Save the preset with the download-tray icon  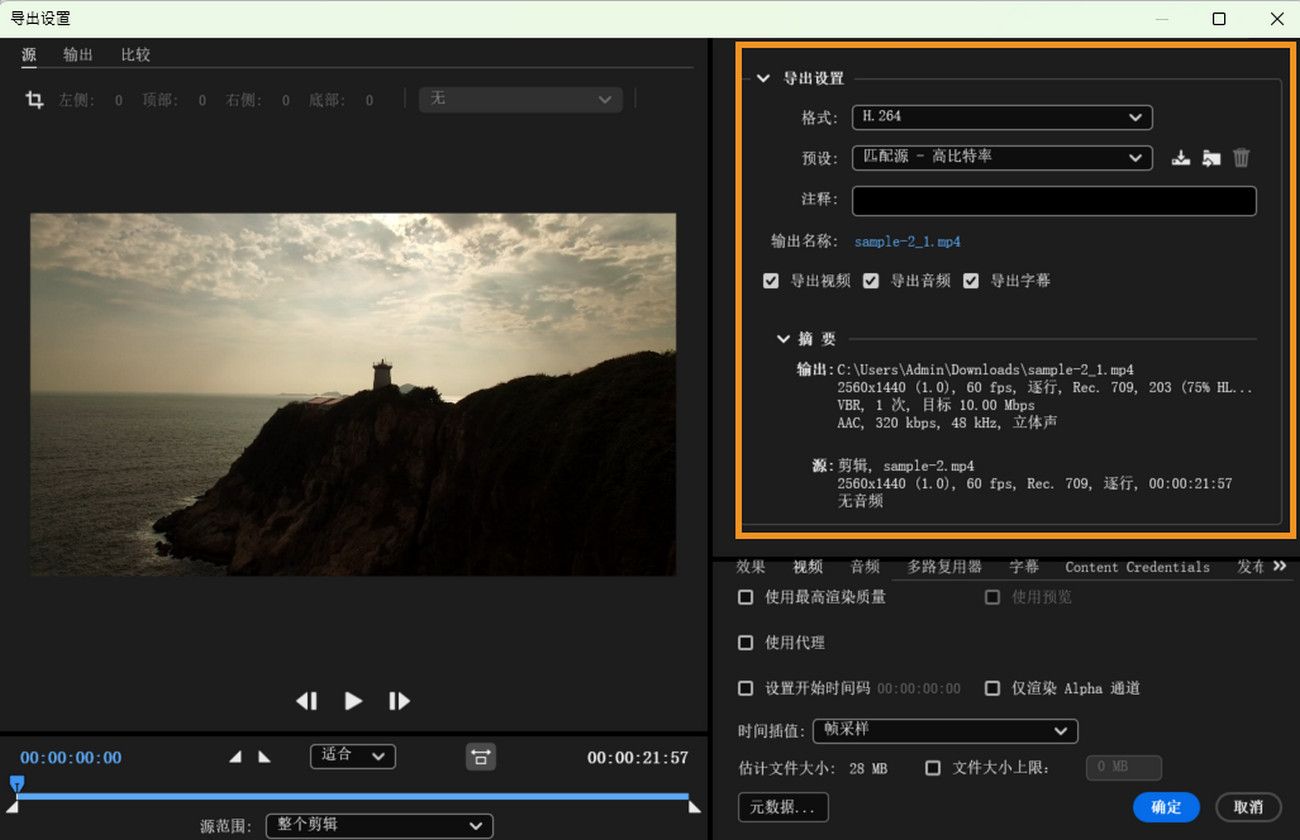tap(1181, 157)
